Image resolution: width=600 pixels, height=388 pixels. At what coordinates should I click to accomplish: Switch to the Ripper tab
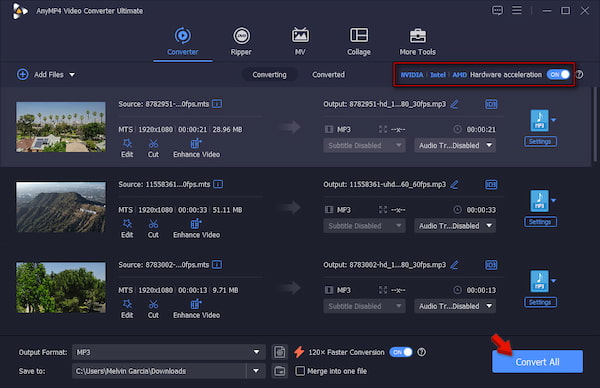tap(241, 41)
